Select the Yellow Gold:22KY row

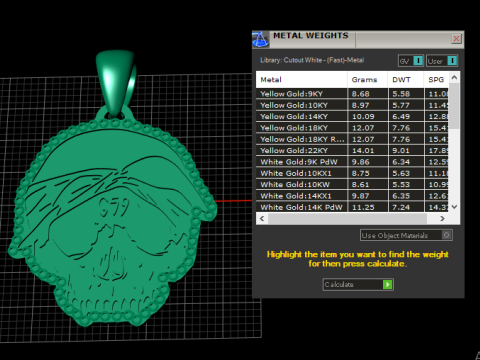click(352, 150)
